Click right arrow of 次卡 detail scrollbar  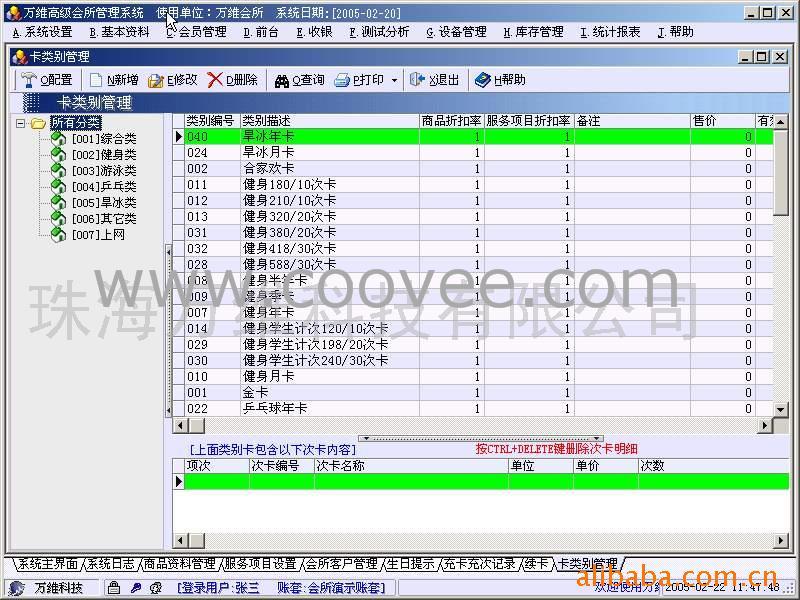point(781,540)
